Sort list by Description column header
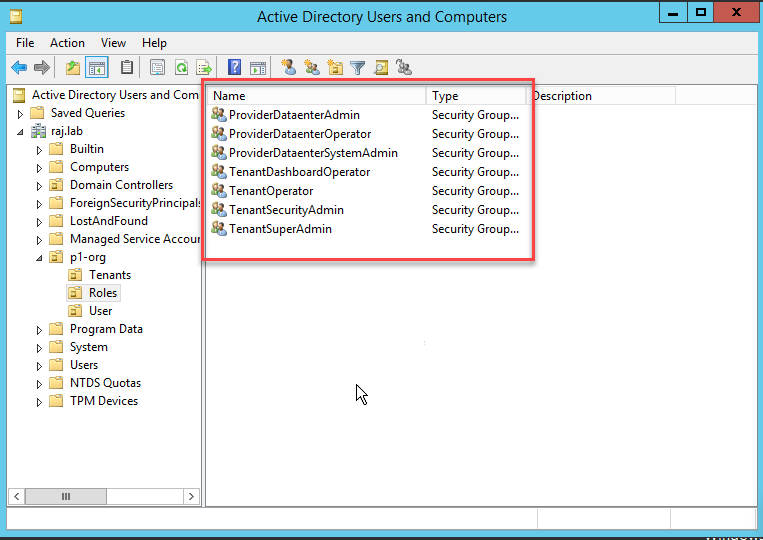 pos(601,96)
